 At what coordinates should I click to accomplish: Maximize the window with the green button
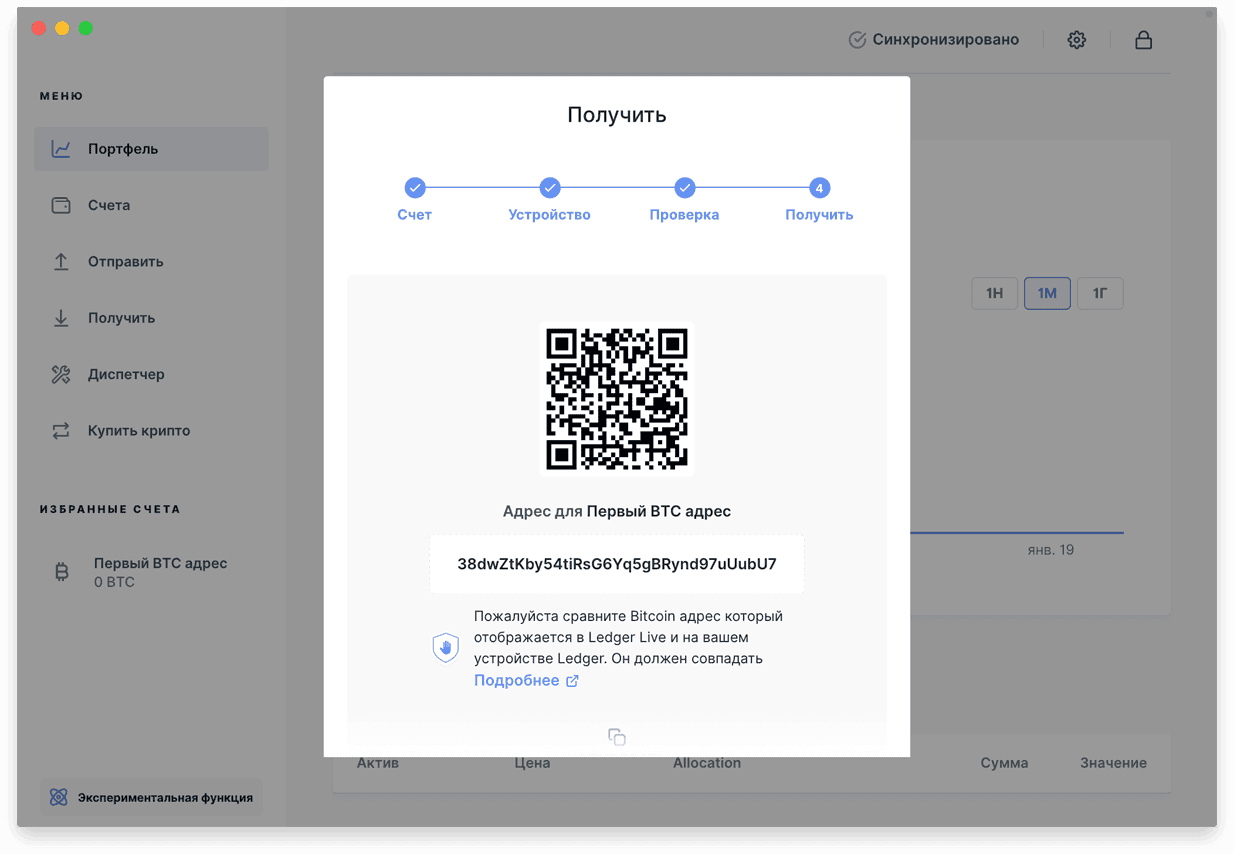click(x=85, y=28)
